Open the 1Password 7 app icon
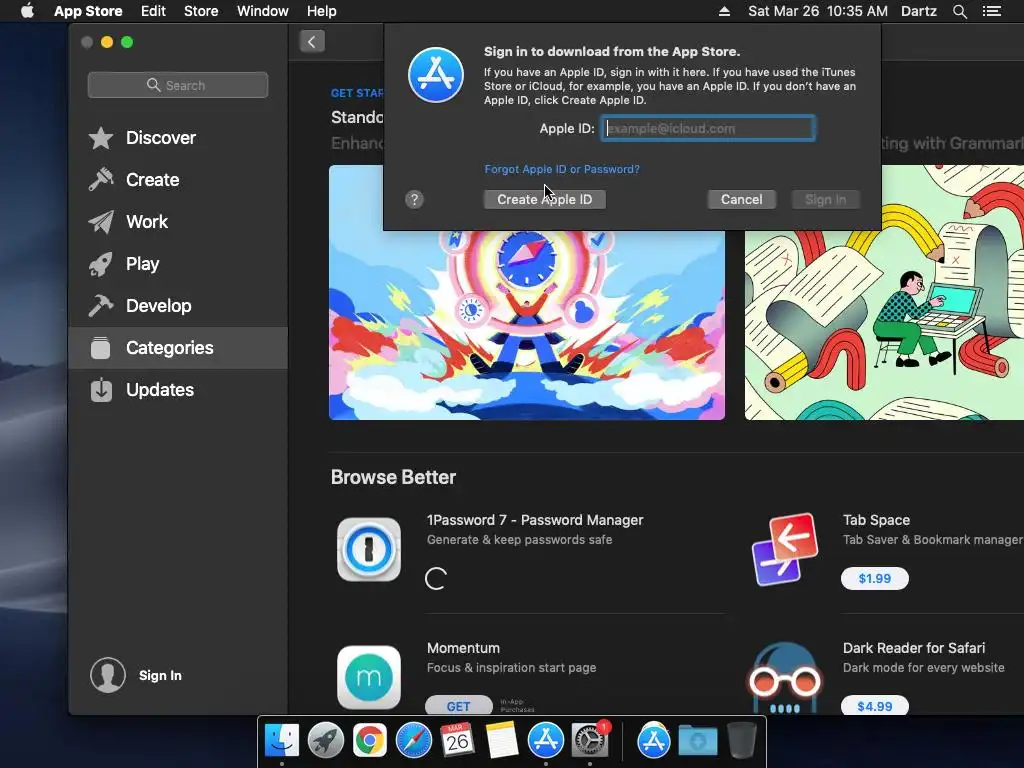Screen dimensions: 1024x768 point(369,549)
